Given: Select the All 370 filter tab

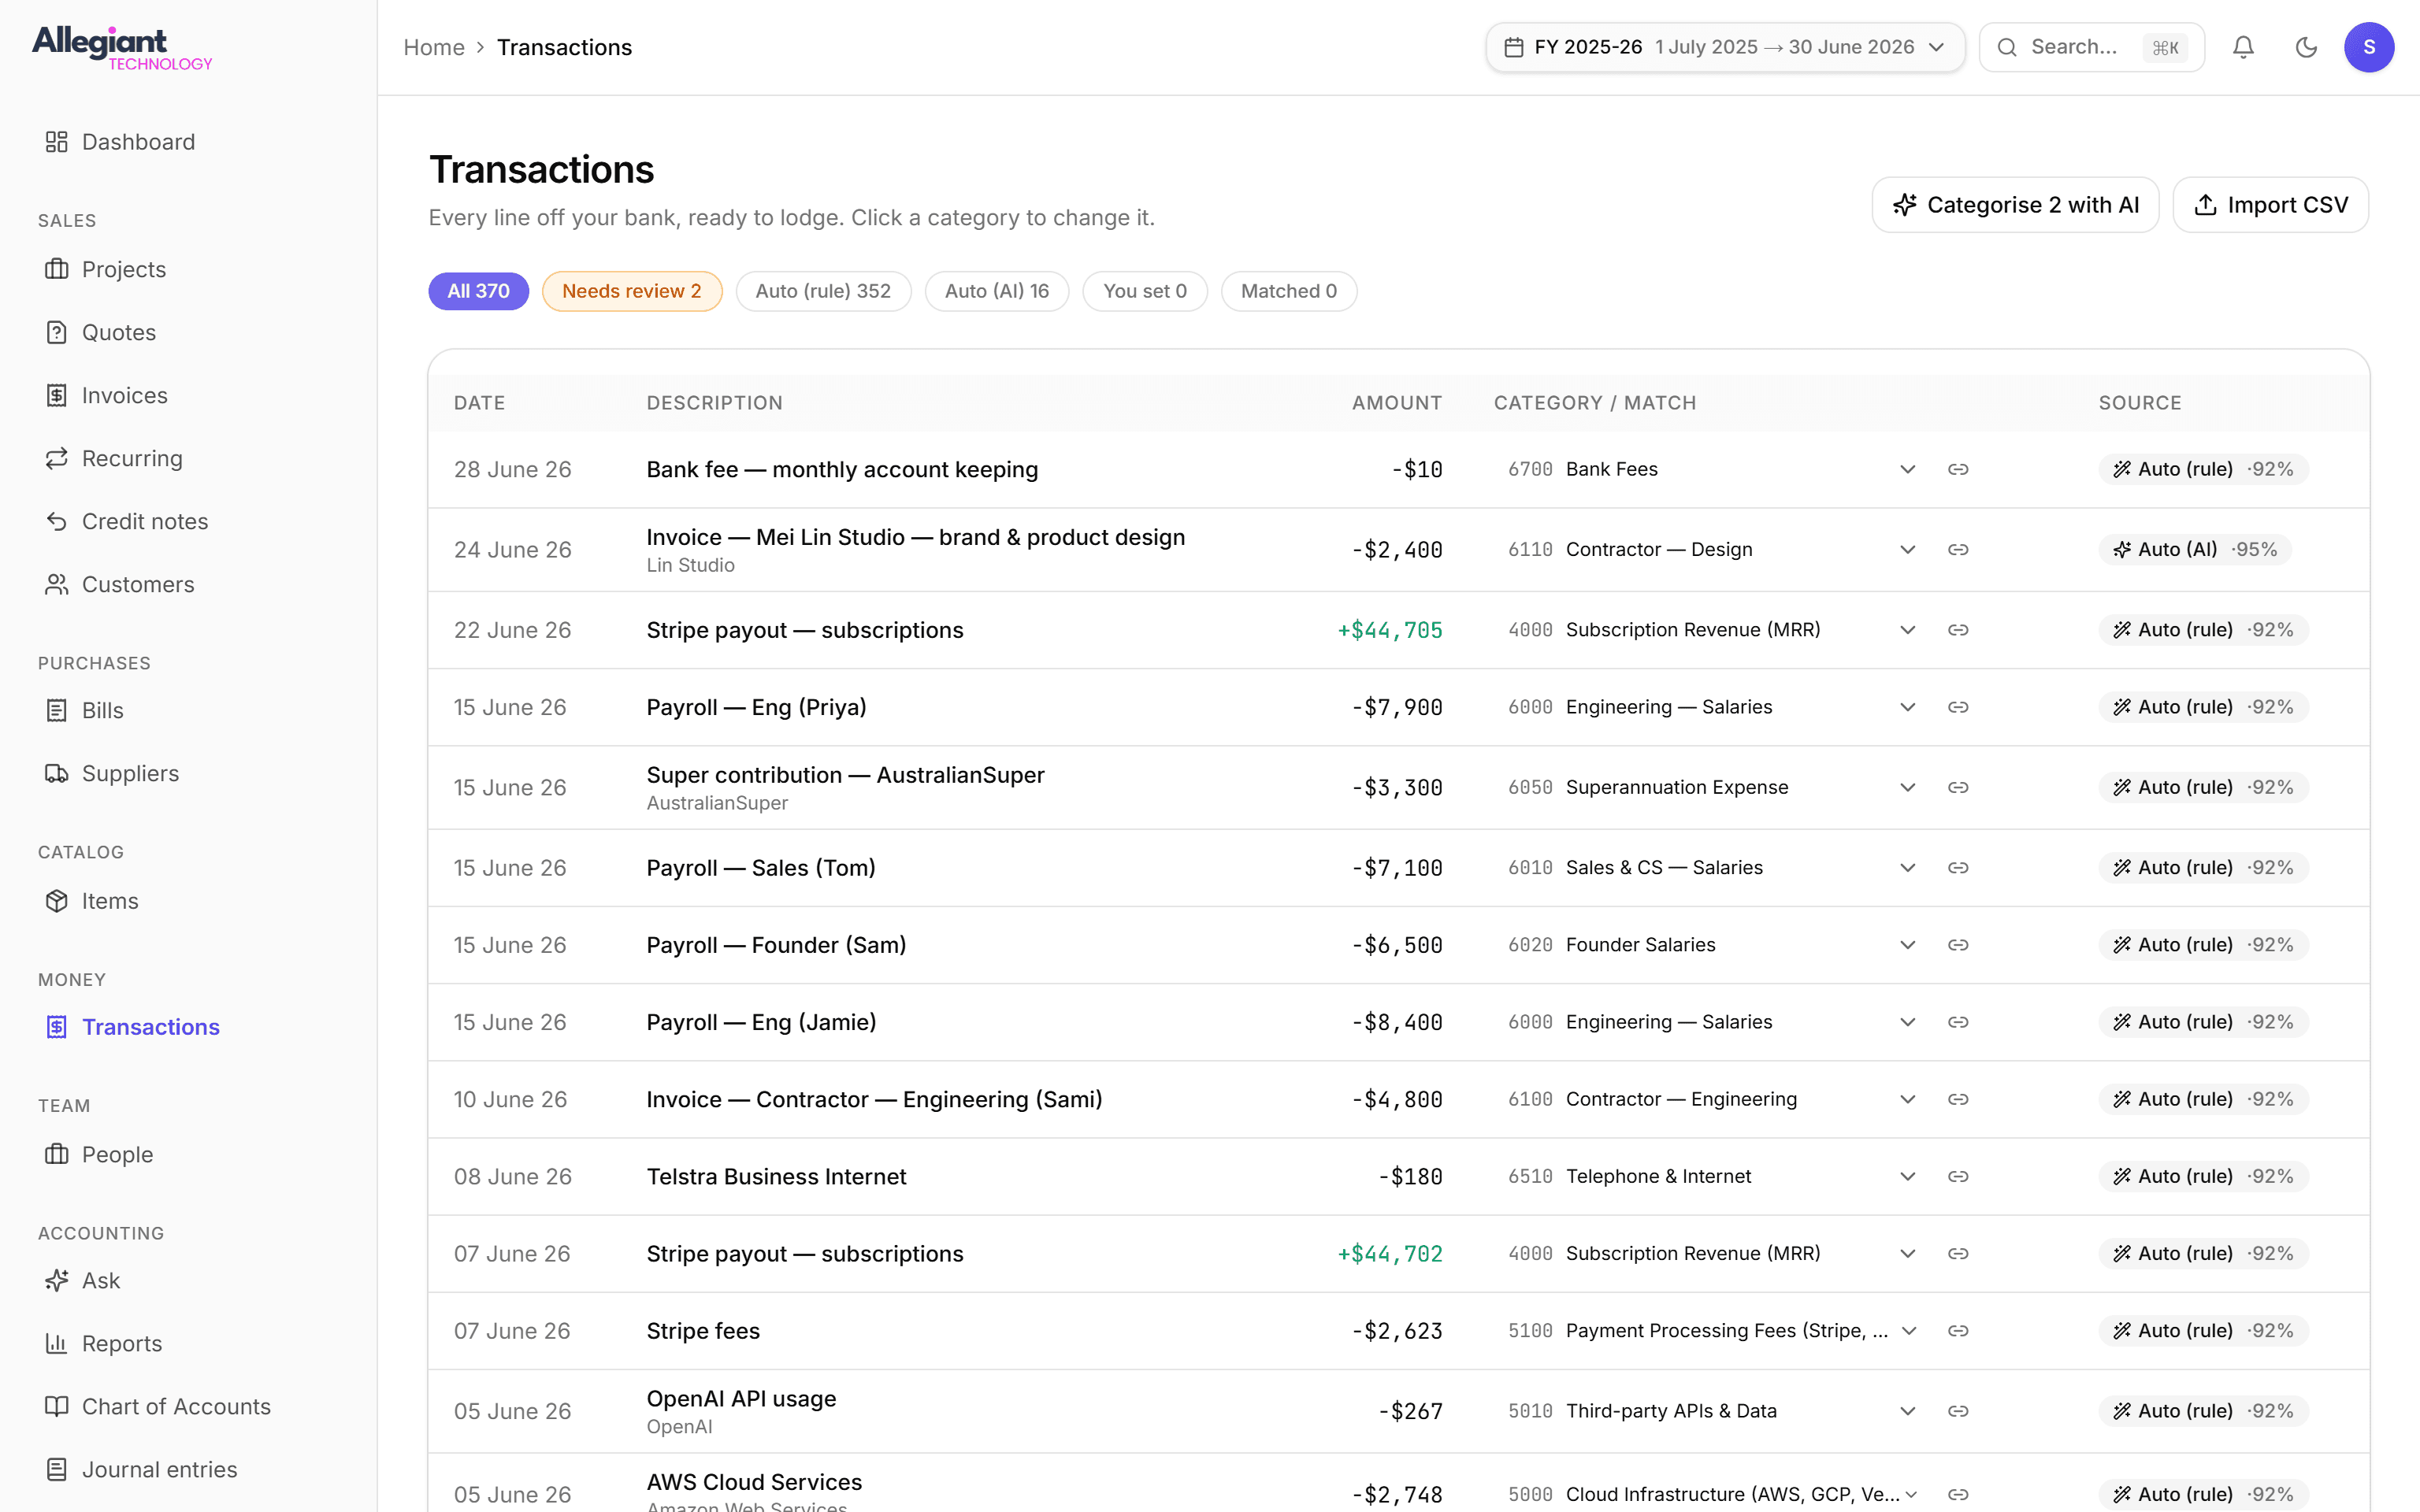Looking at the screenshot, I should point(478,291).
